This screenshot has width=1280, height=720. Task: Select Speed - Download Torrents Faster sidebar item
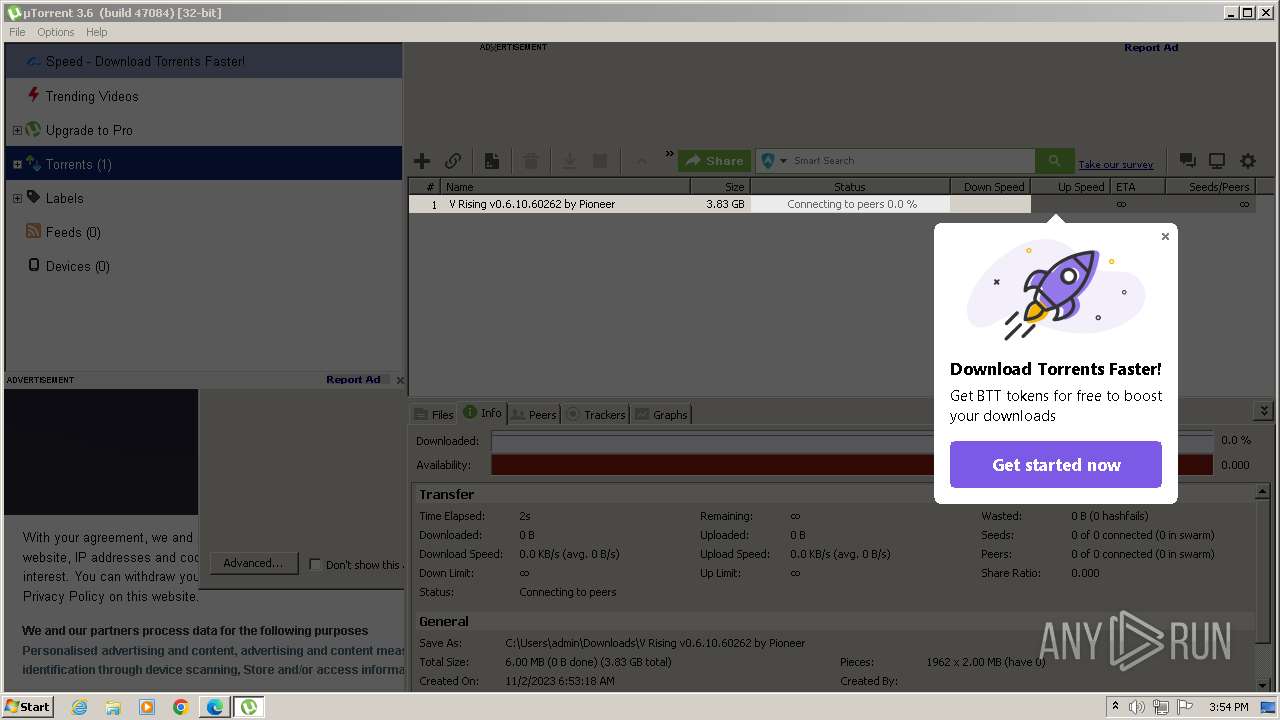tap(204, 61)
